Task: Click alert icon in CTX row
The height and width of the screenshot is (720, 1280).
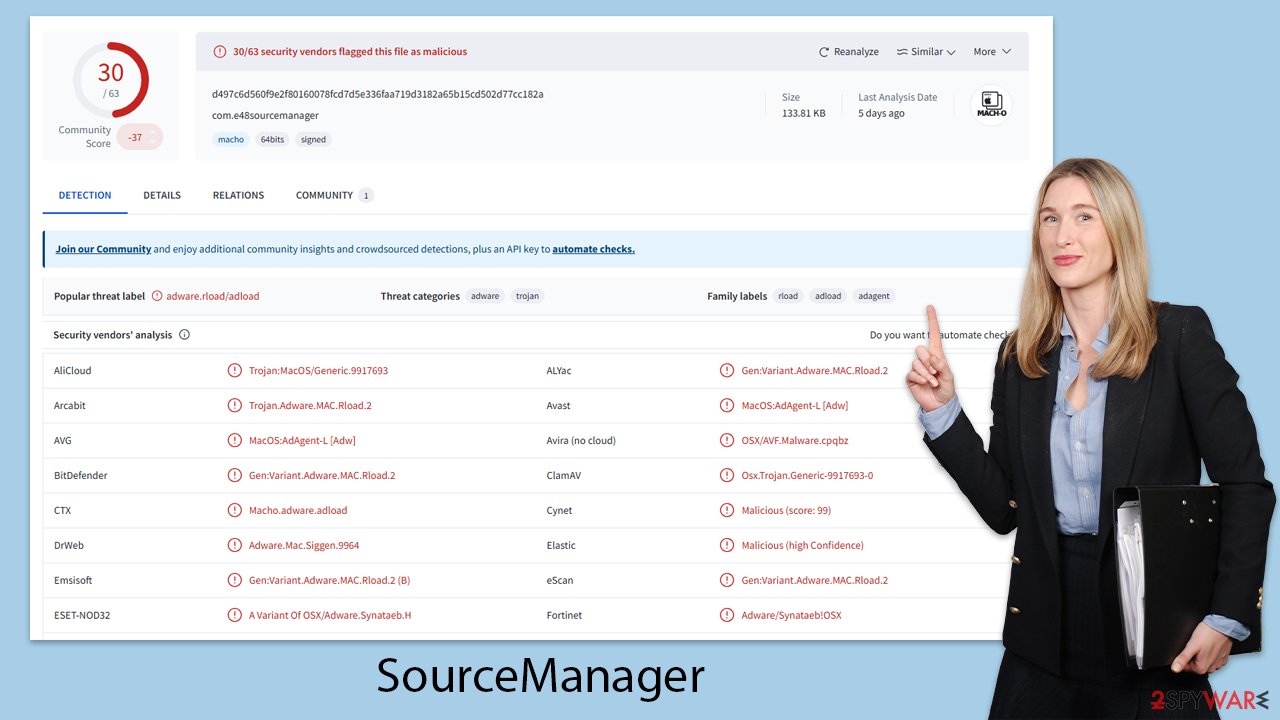Action: pos(235,510)
